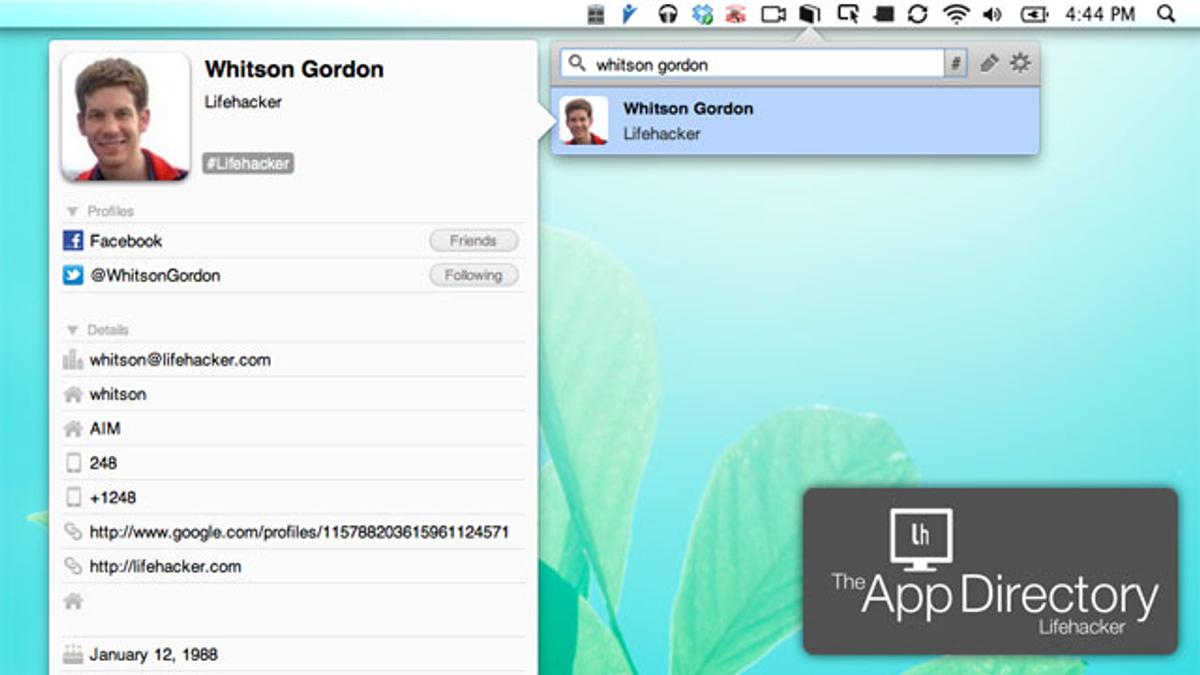Open the gear settings icon

click(x=1019, y=64)
